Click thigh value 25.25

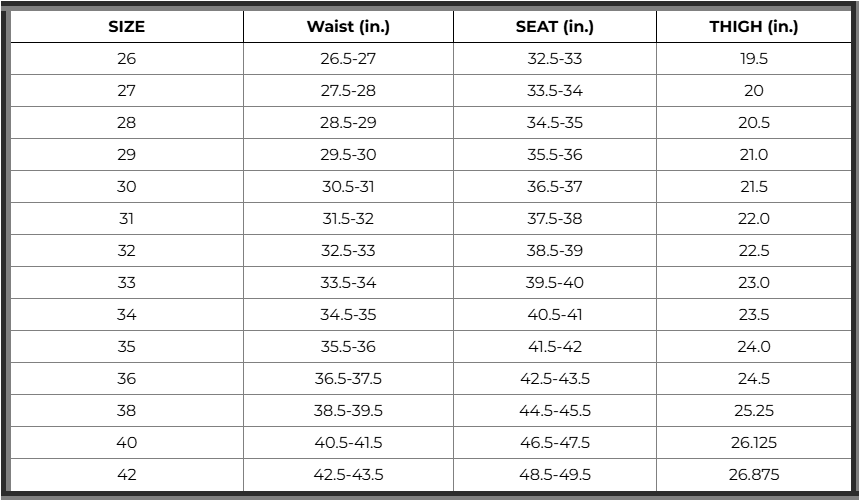[754, 410]
